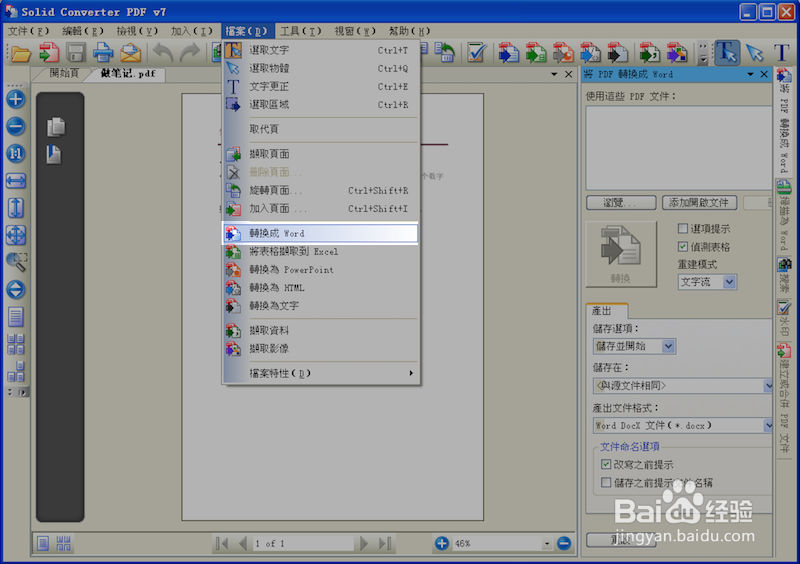
Task: Switch to the 做笔记.pdf tab
Action: tap(128, 73)
